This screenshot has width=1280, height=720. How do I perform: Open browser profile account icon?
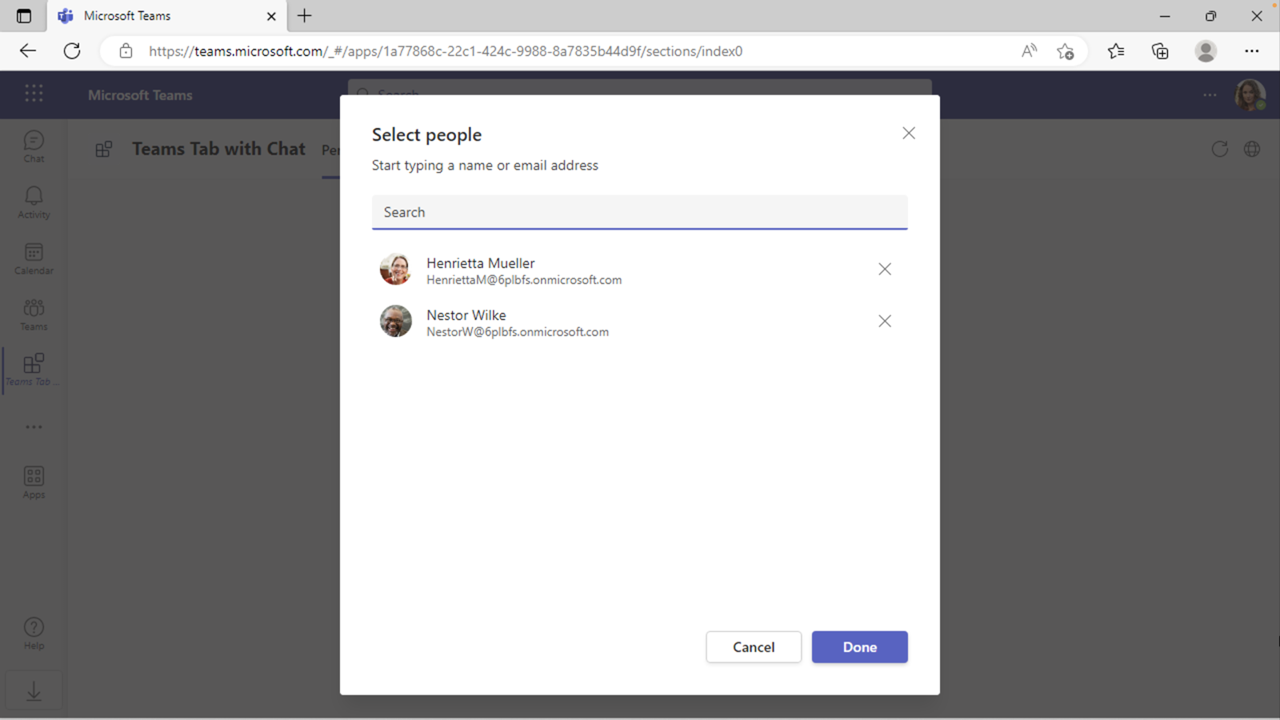[1206, 51]
